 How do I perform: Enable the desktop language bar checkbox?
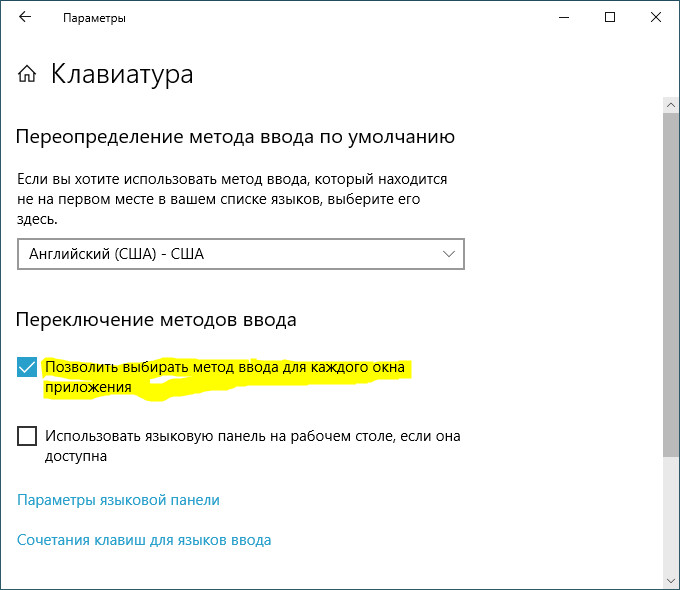[x=27, y=436]
